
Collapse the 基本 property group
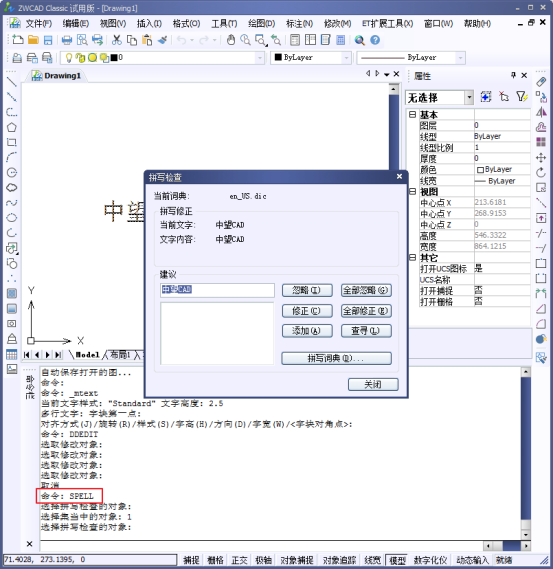click(412, 115)
